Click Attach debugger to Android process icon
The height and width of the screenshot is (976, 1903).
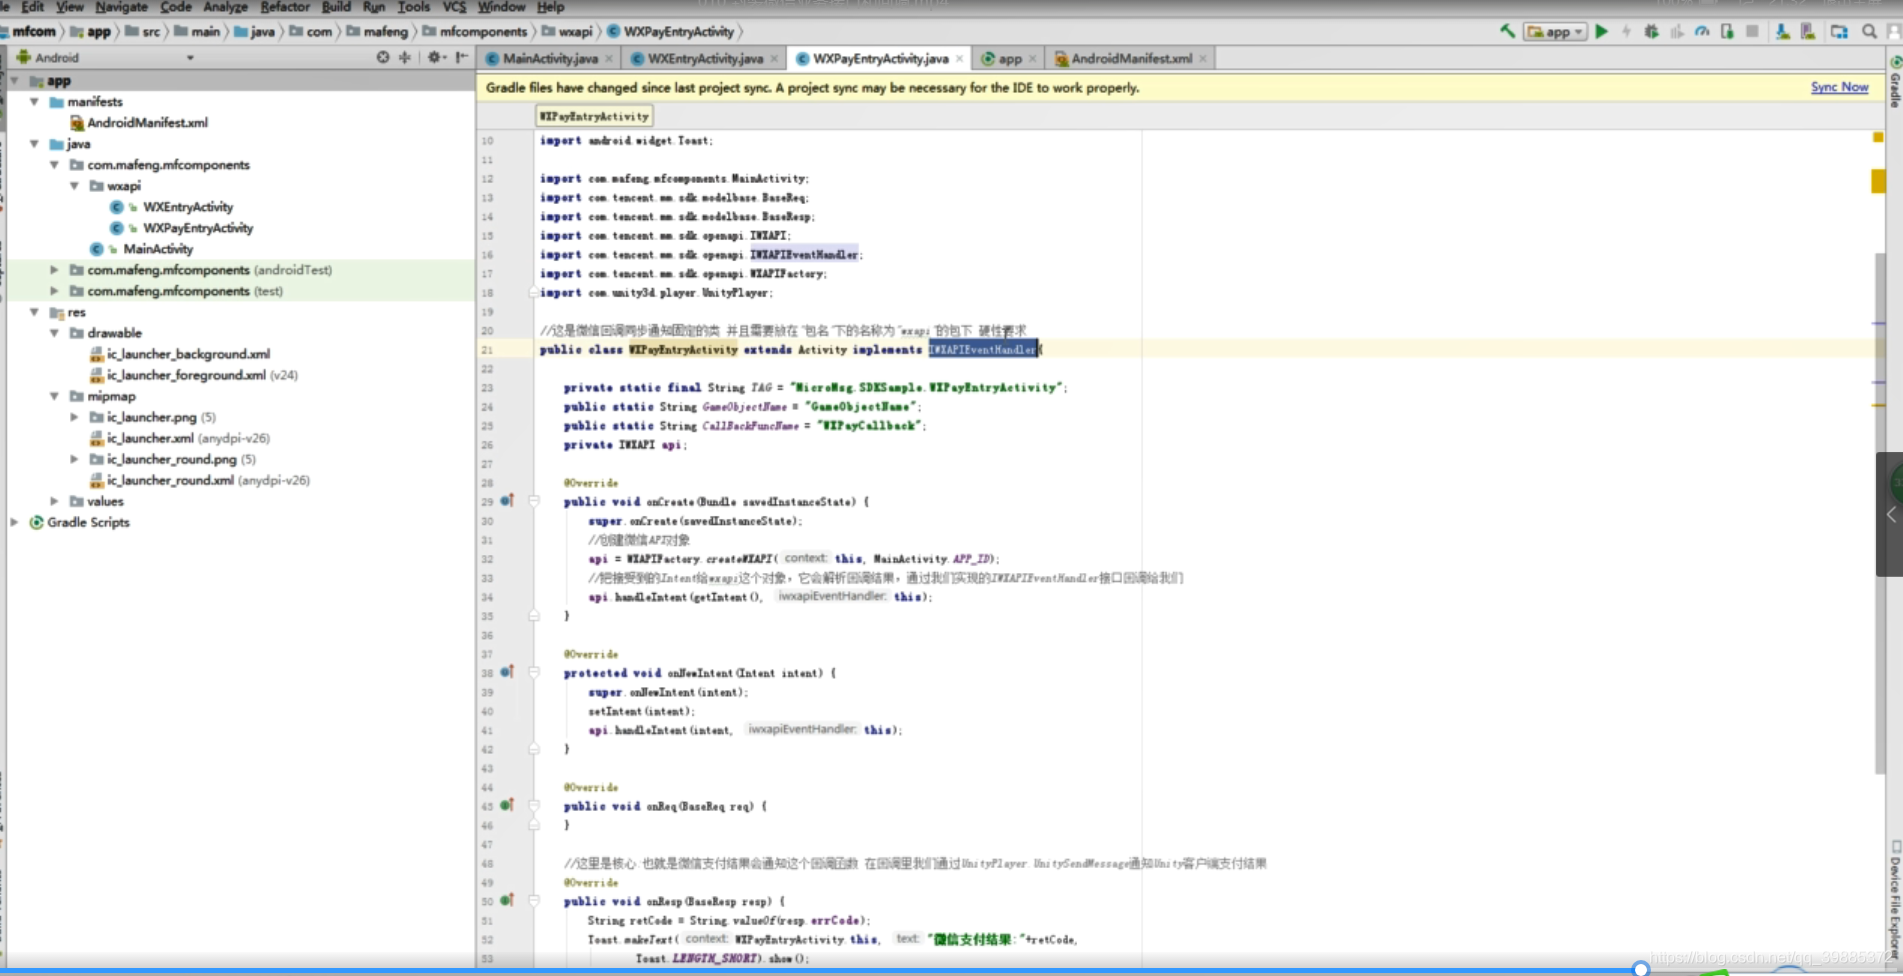coord(1727,32)
